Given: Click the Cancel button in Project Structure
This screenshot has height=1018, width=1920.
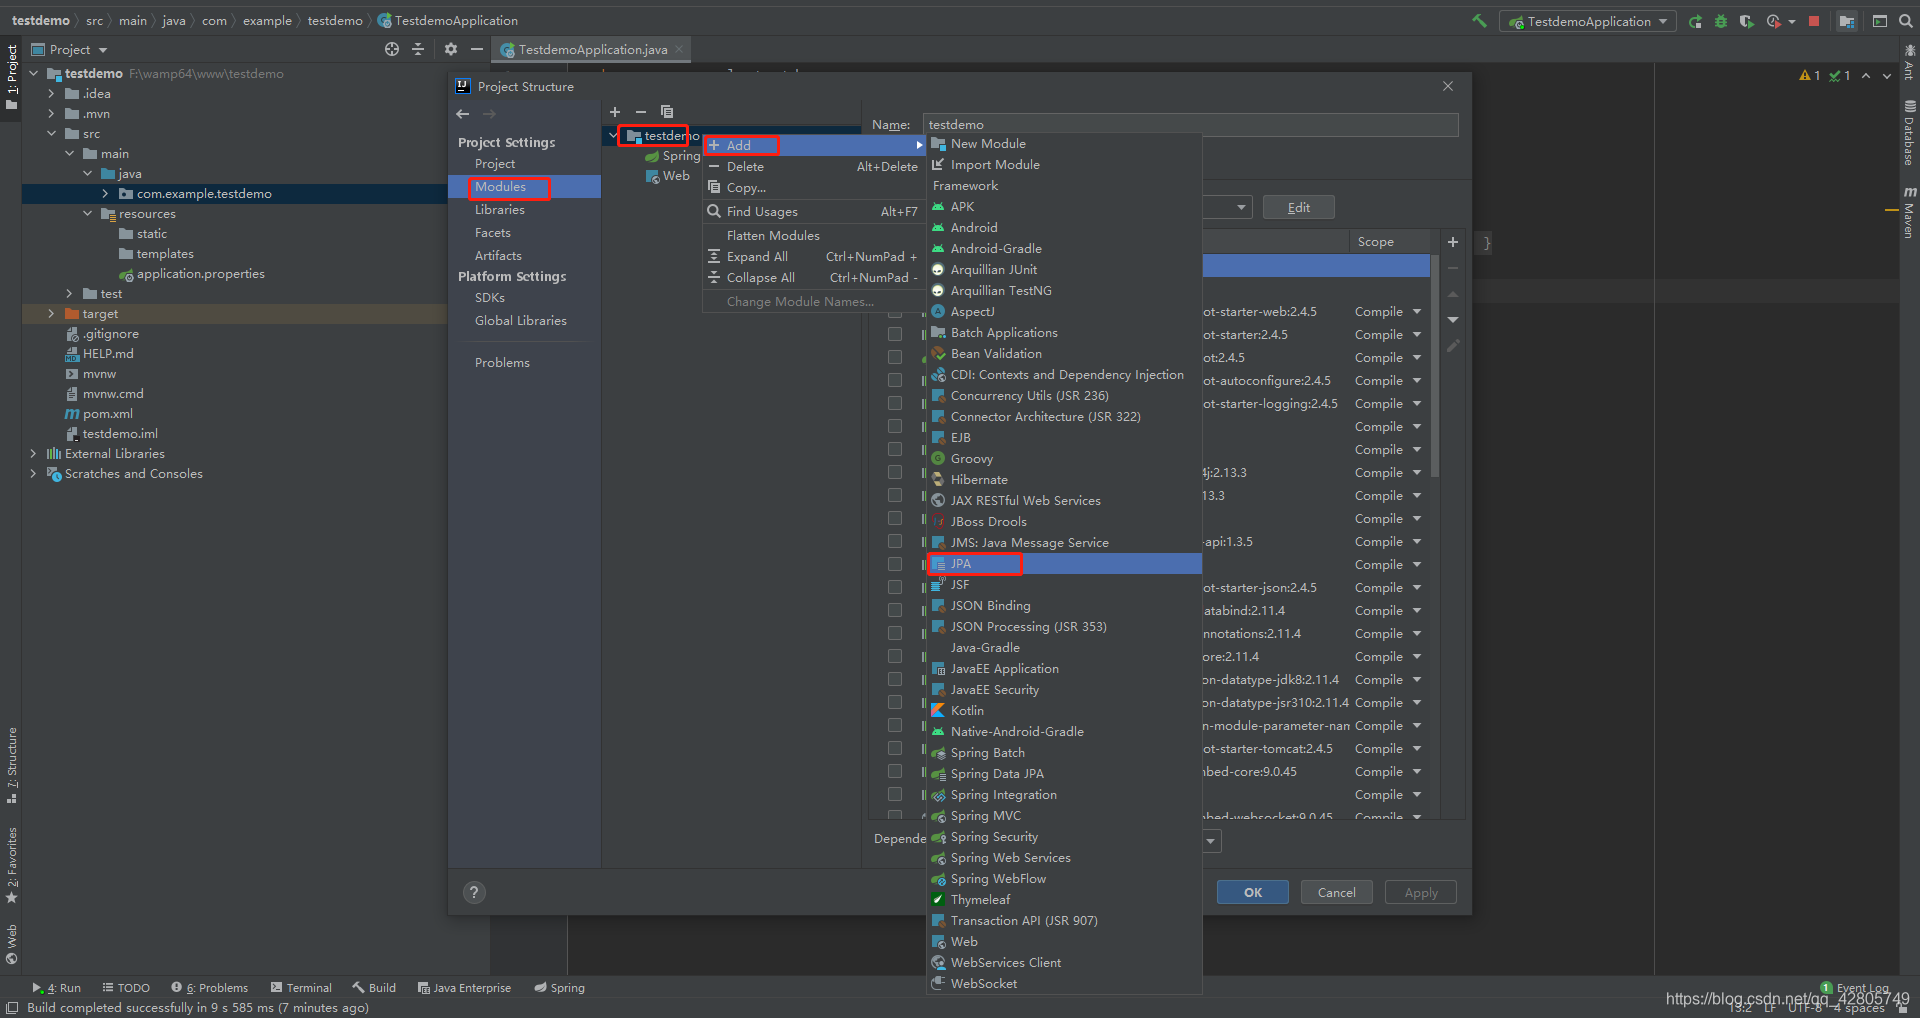Looking at the screenshot, I should [x=1337, y=892].
